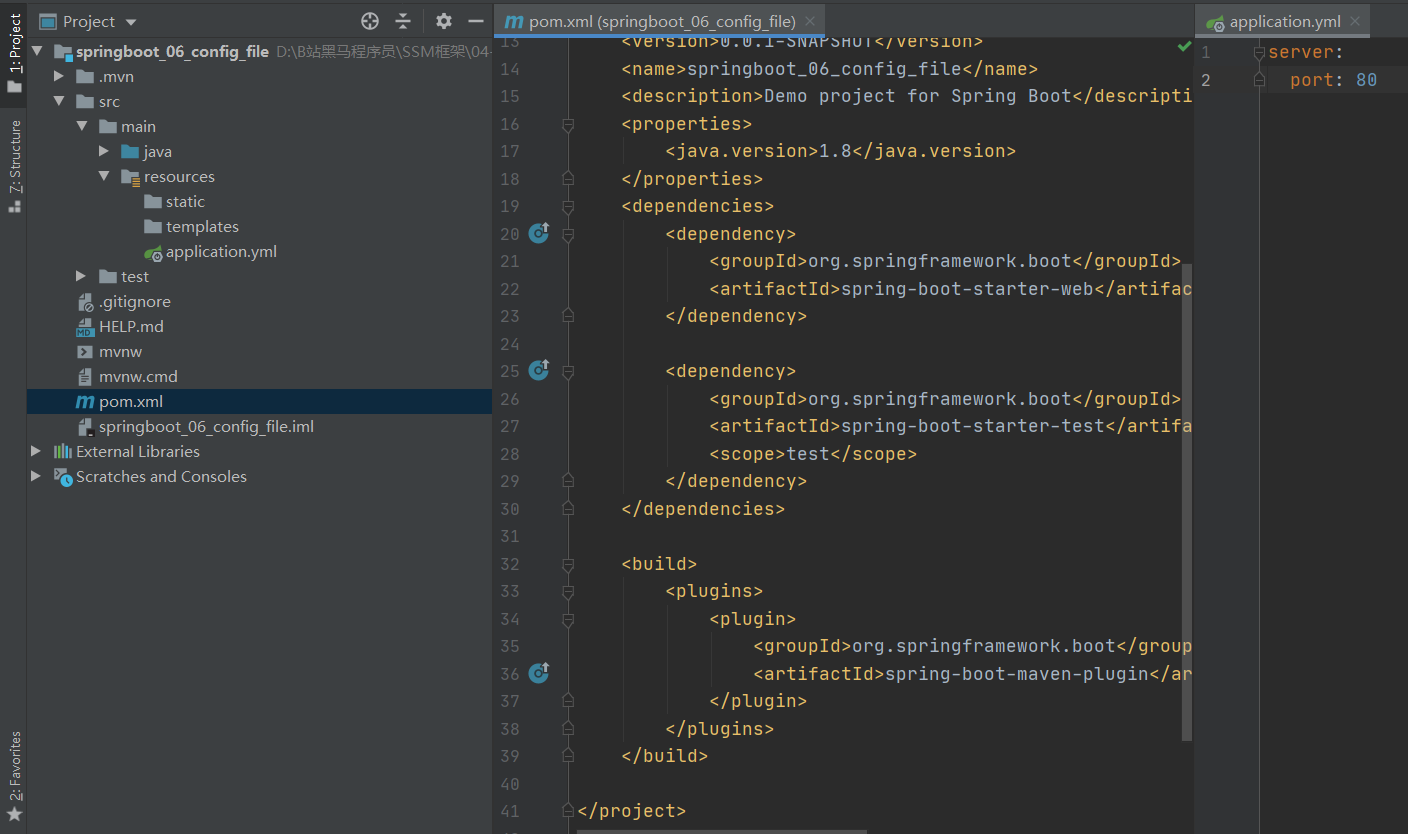This screenshot has height=834, width=1408.
Task: Click the locate/scroll-from-source target icon
Action: point(370,21)
